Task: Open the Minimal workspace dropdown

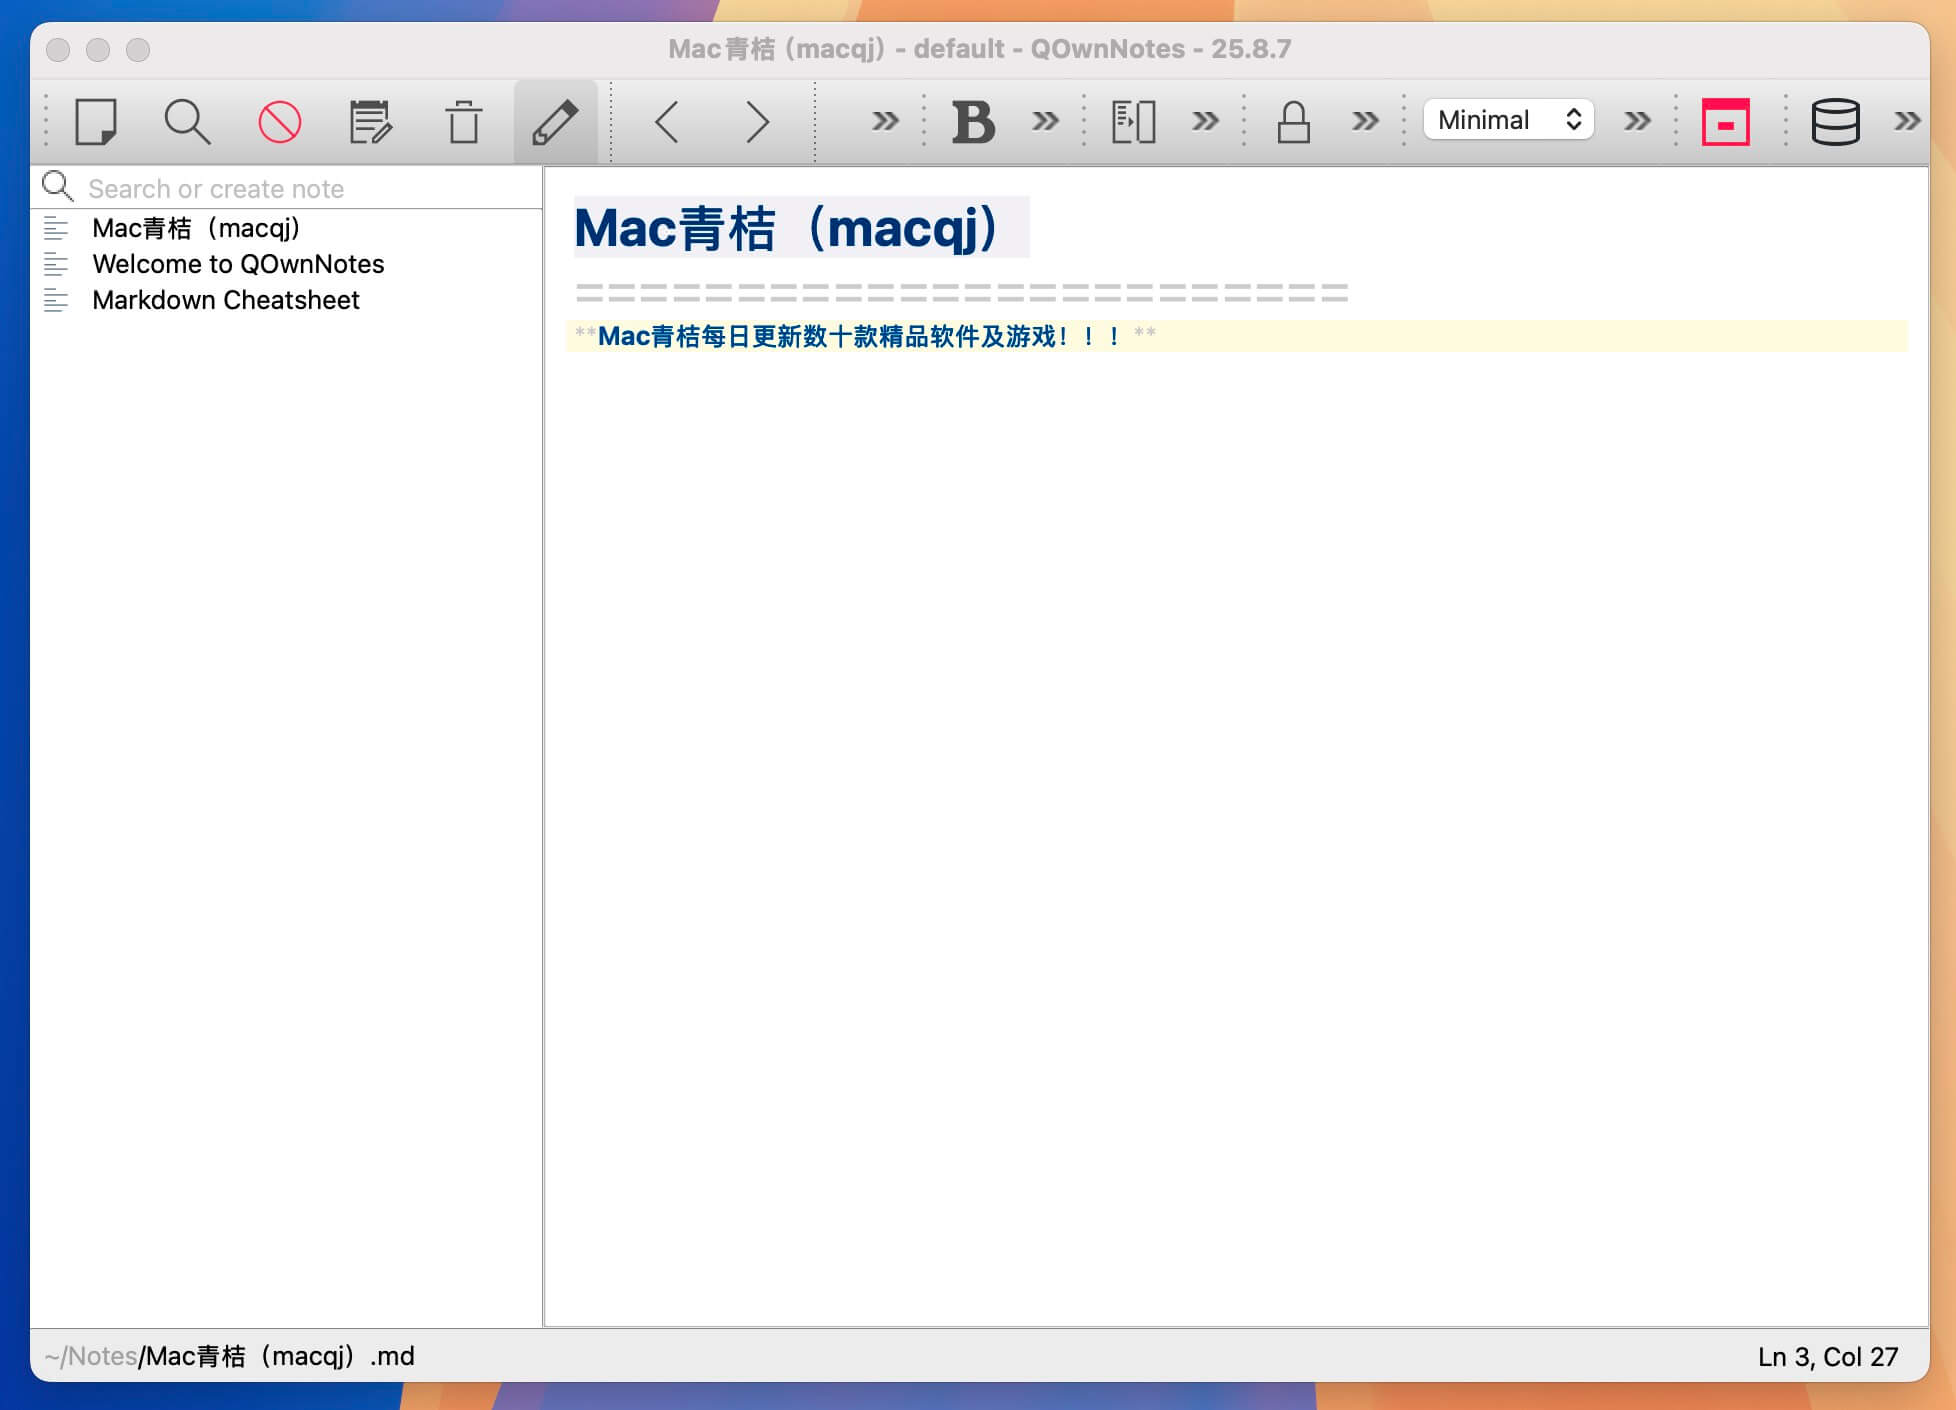Action: [x=1508, y=120]
